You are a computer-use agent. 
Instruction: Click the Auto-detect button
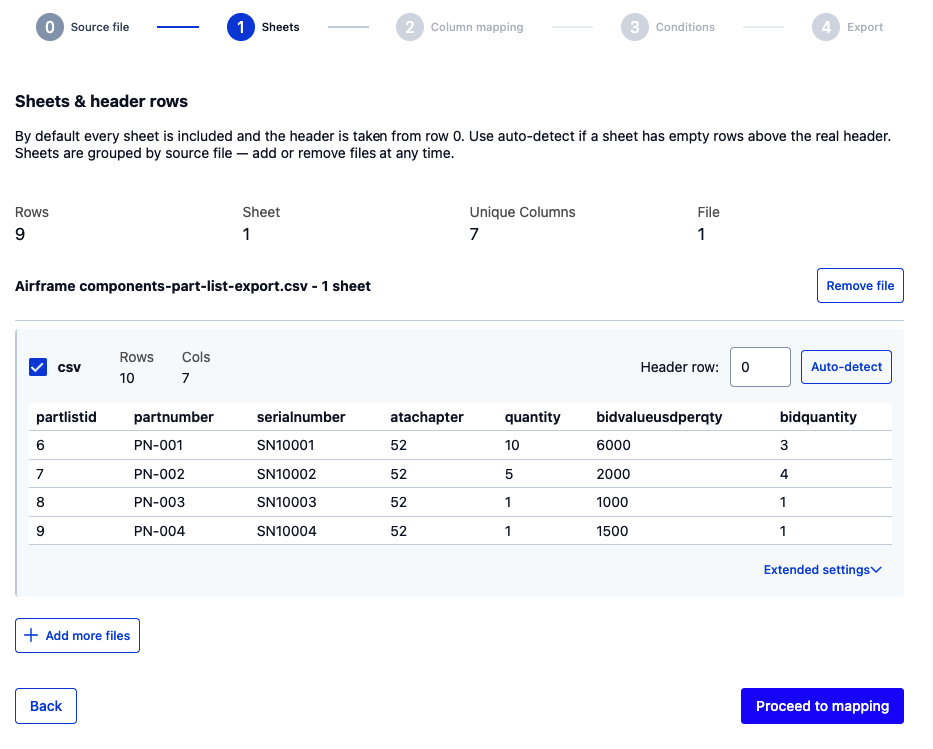(846, 367)
